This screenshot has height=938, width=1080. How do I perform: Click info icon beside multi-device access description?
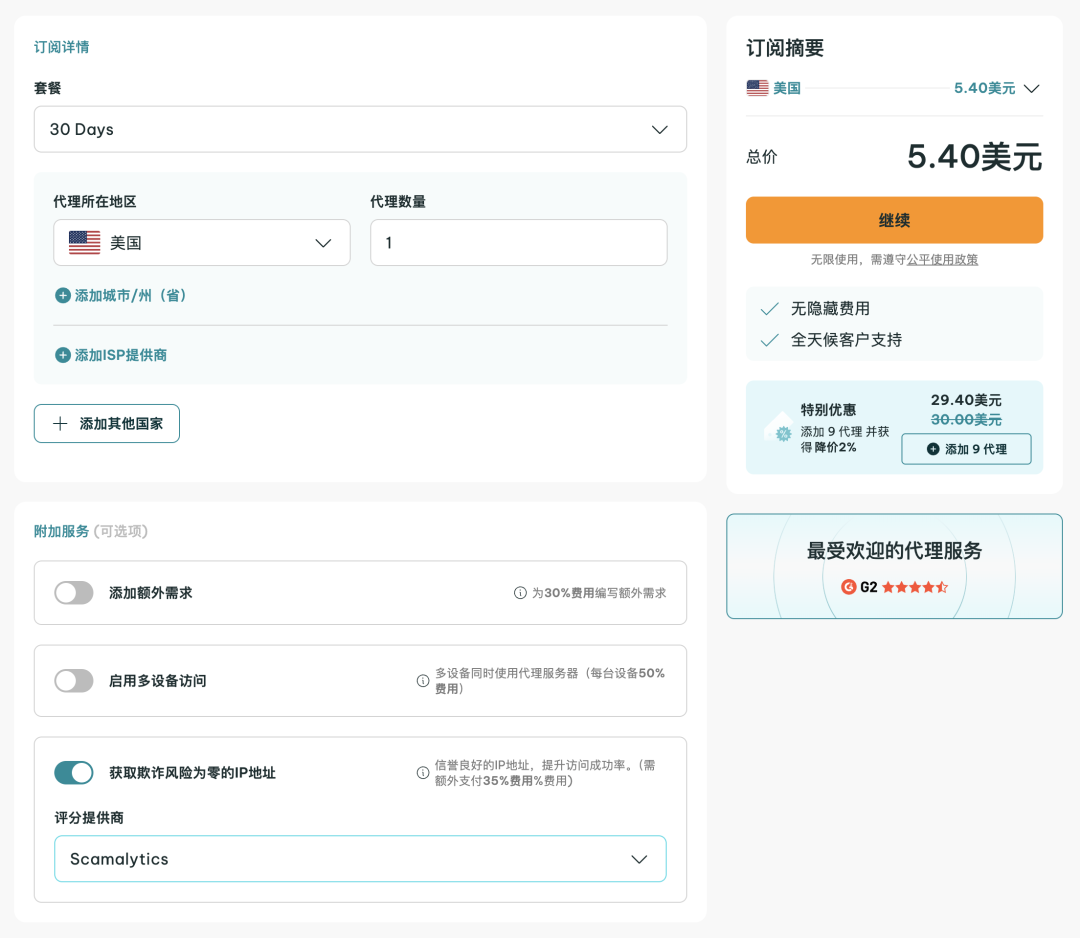(x=423, y=681)
